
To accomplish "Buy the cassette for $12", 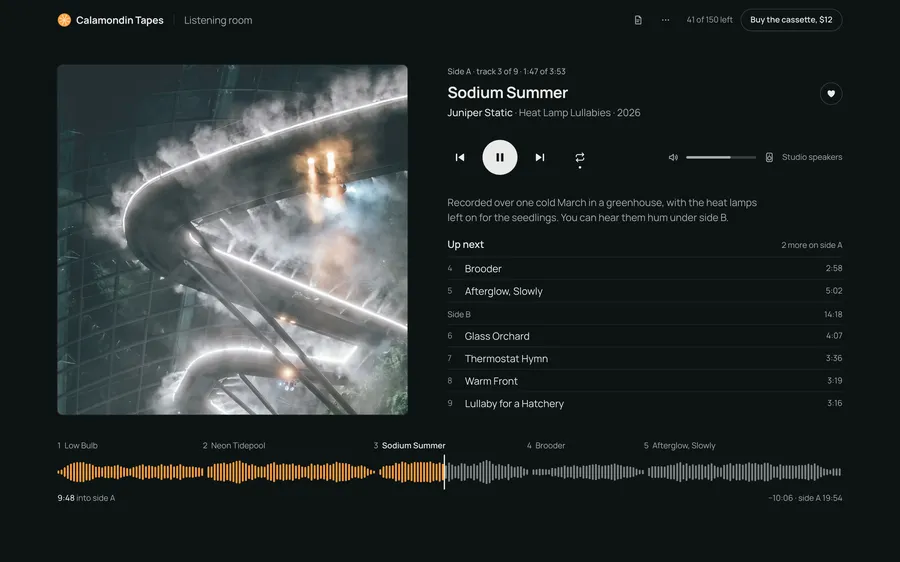I will pyautogui.click(x=791, y=20).
